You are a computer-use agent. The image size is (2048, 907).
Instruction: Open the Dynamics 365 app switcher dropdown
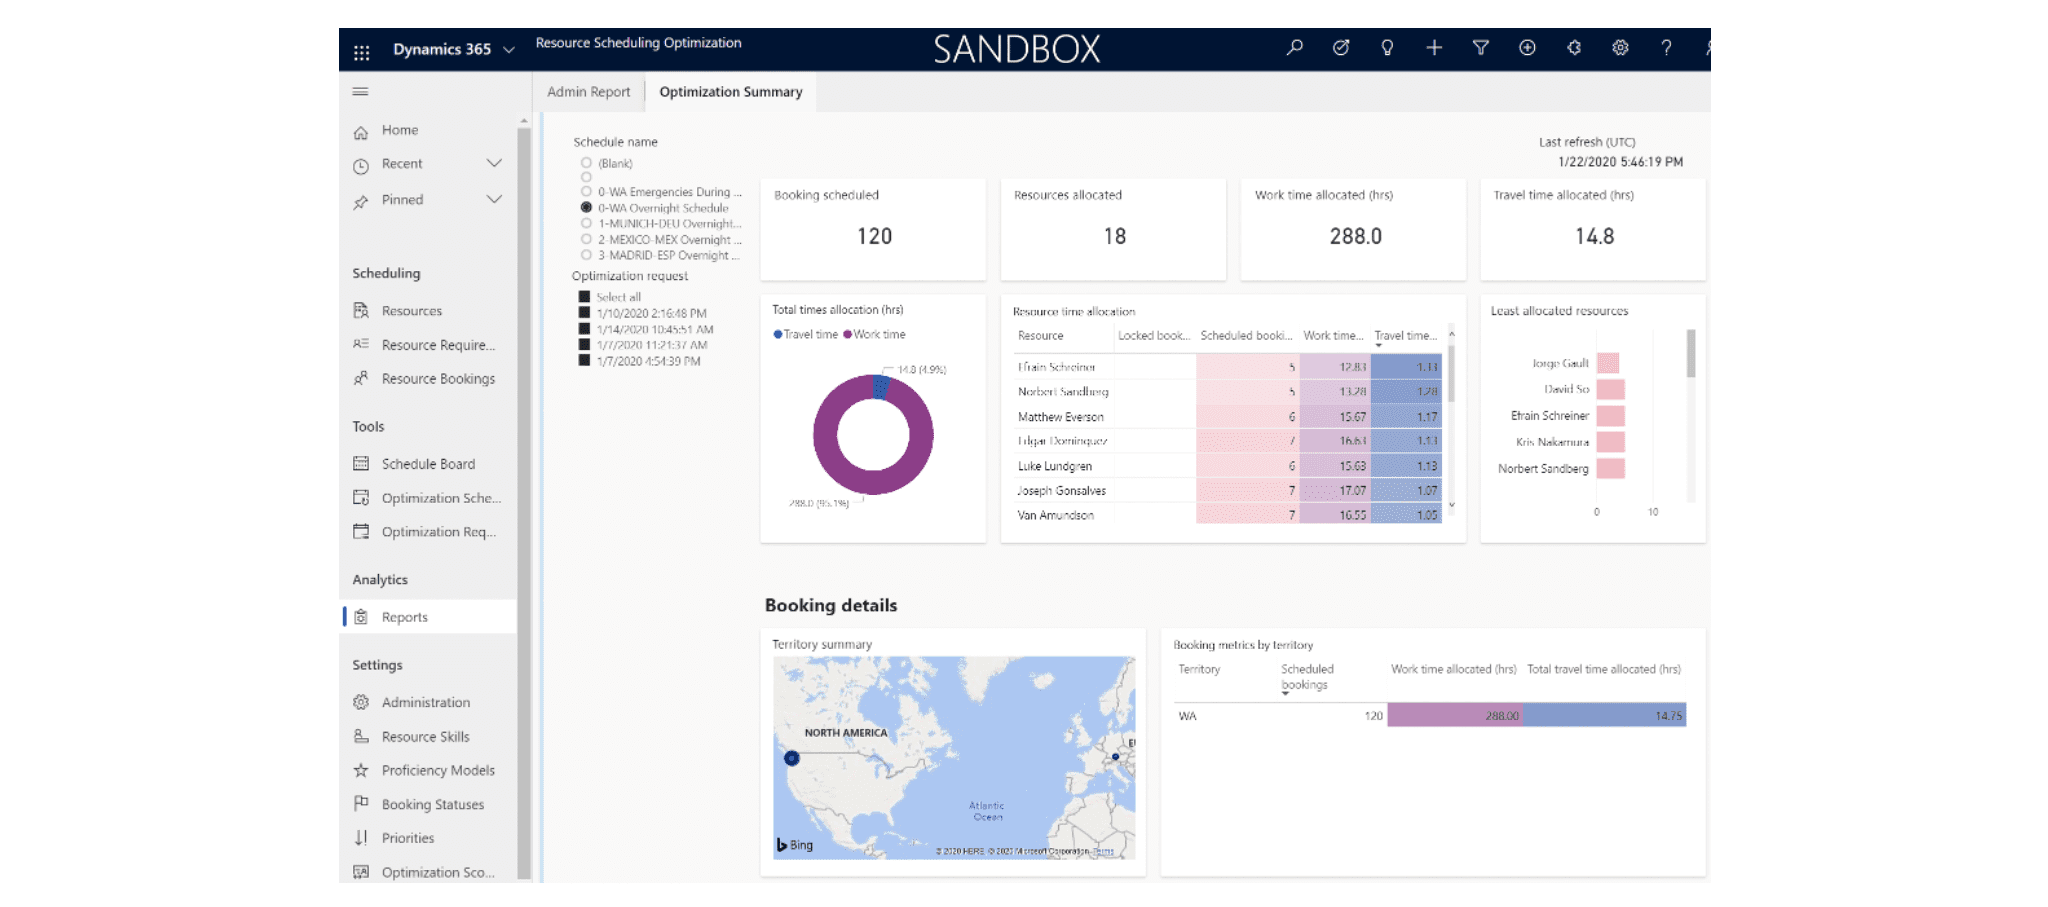coord(508,50)
